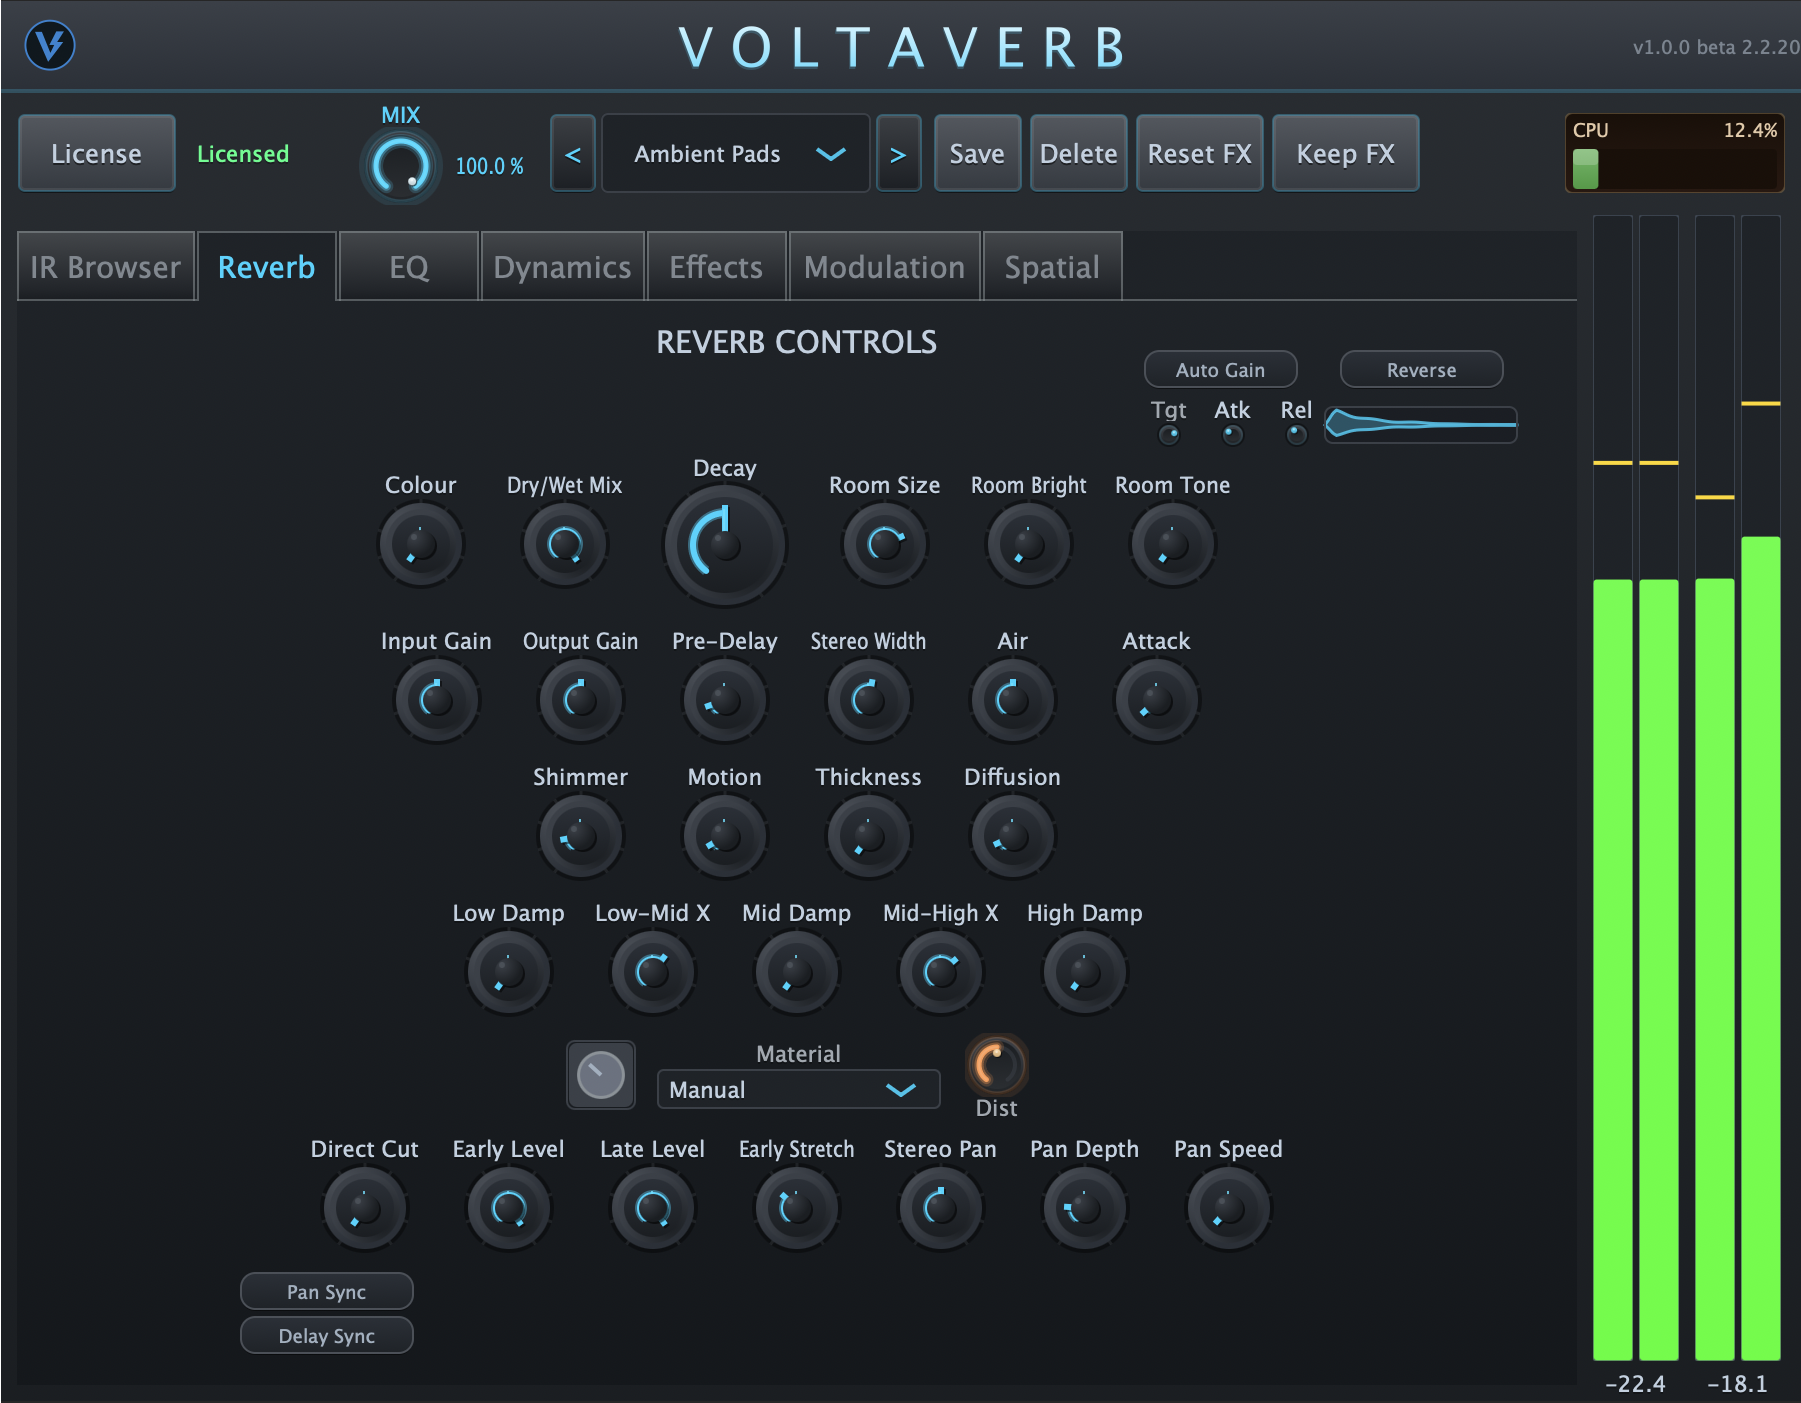Viewport: 1801px width, 1403px height.
Task: Click the Rel mini knob
Action: pyautogui.click(x=1297, y=435)
